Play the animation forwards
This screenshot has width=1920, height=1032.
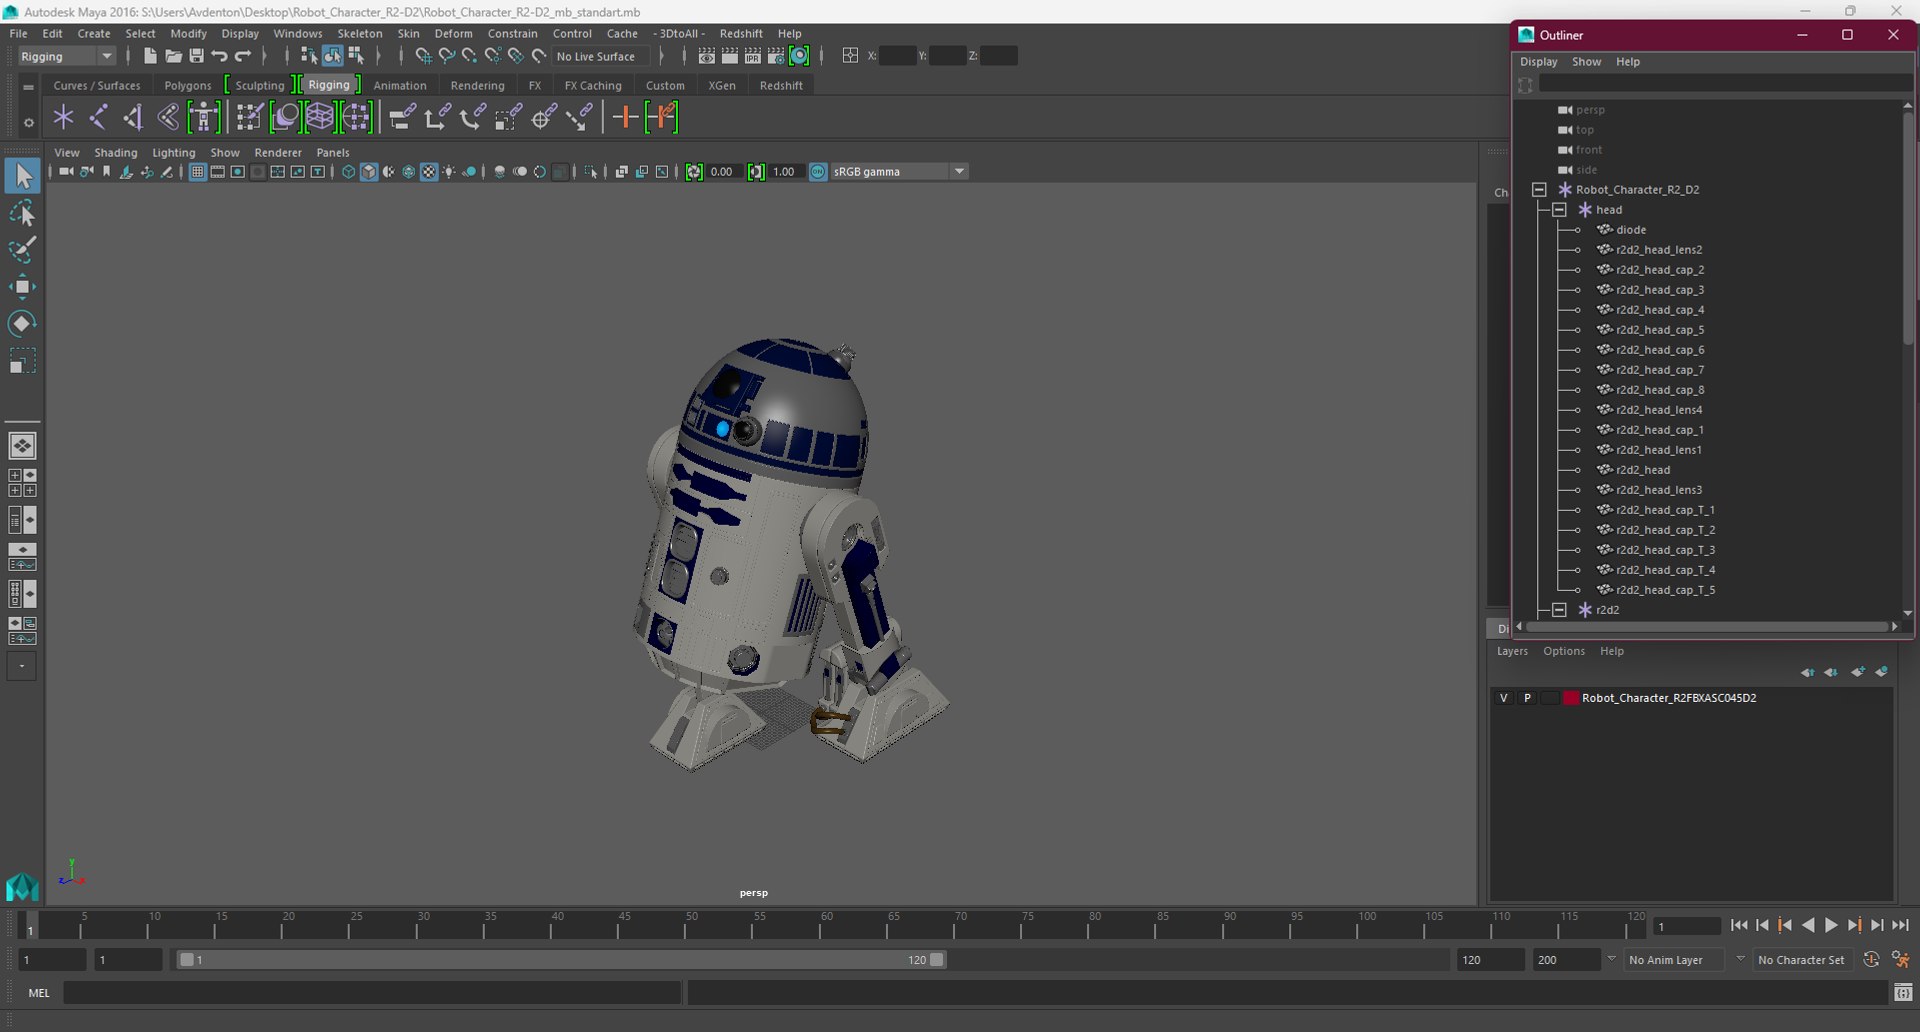pos(1831,926)
